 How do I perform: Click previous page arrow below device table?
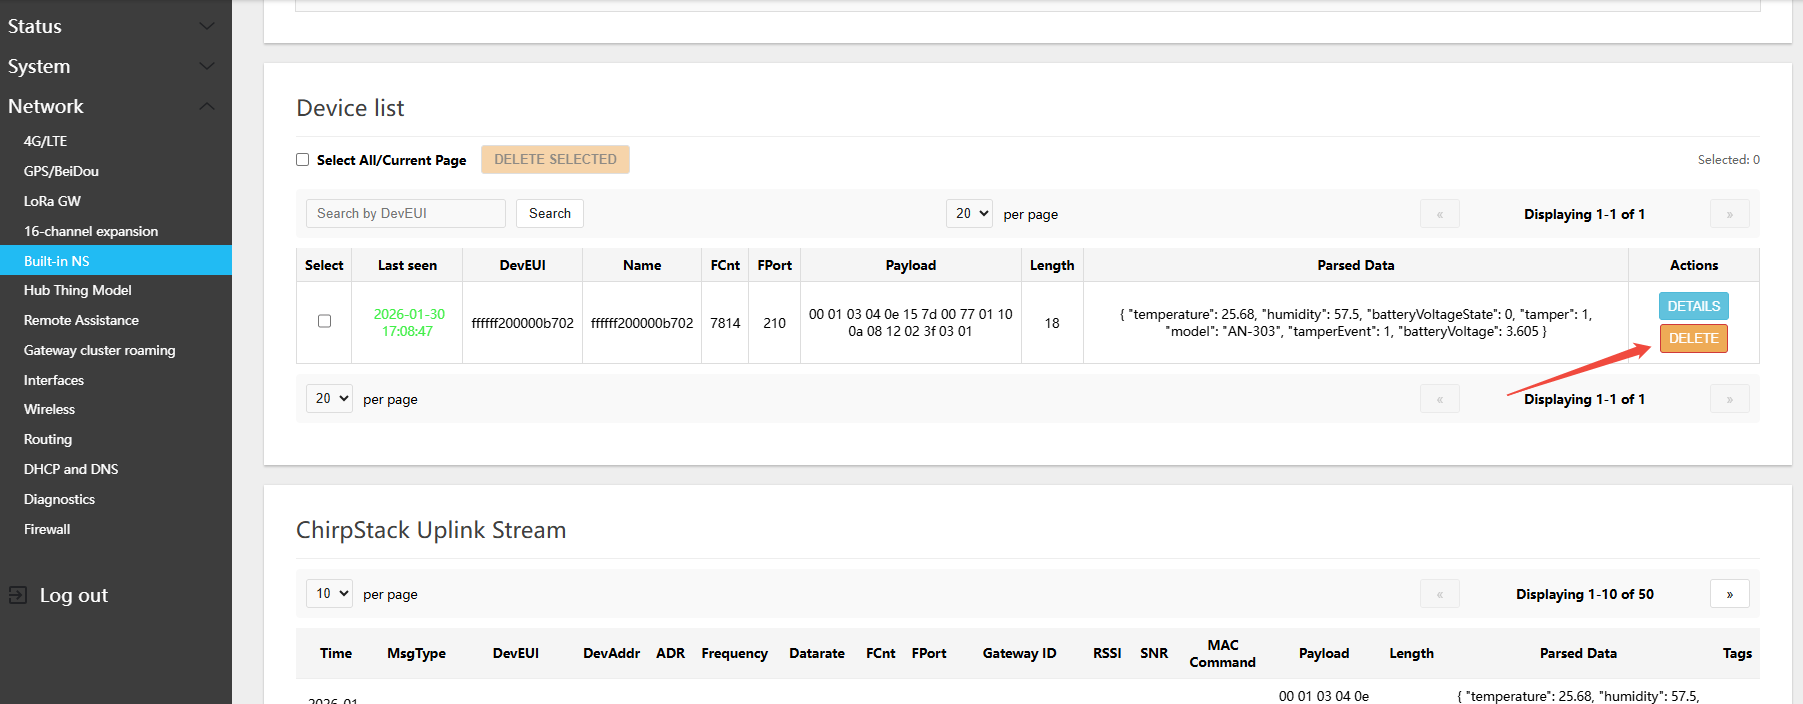[1439, 399]
